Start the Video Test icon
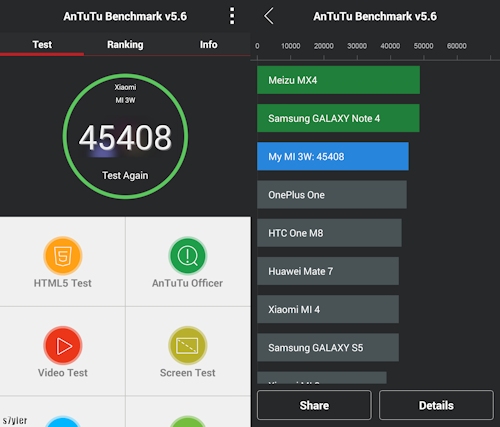The image size is (500, 427). (63, 345)
